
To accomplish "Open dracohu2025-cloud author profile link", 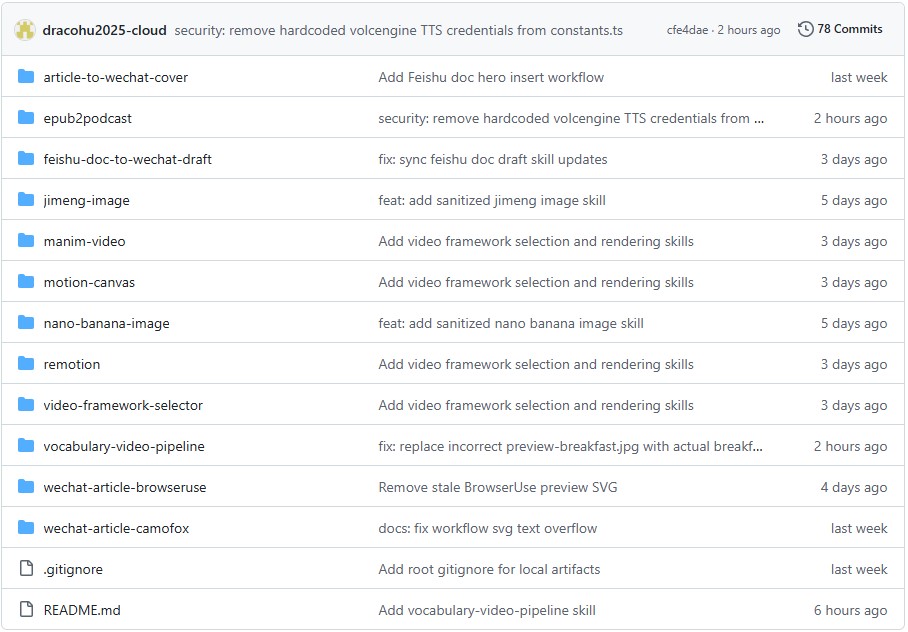I will coord(104,30).
